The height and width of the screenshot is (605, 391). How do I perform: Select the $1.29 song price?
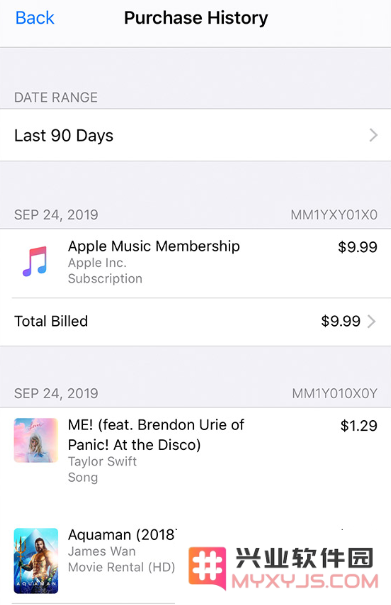(x=359, y=426)
